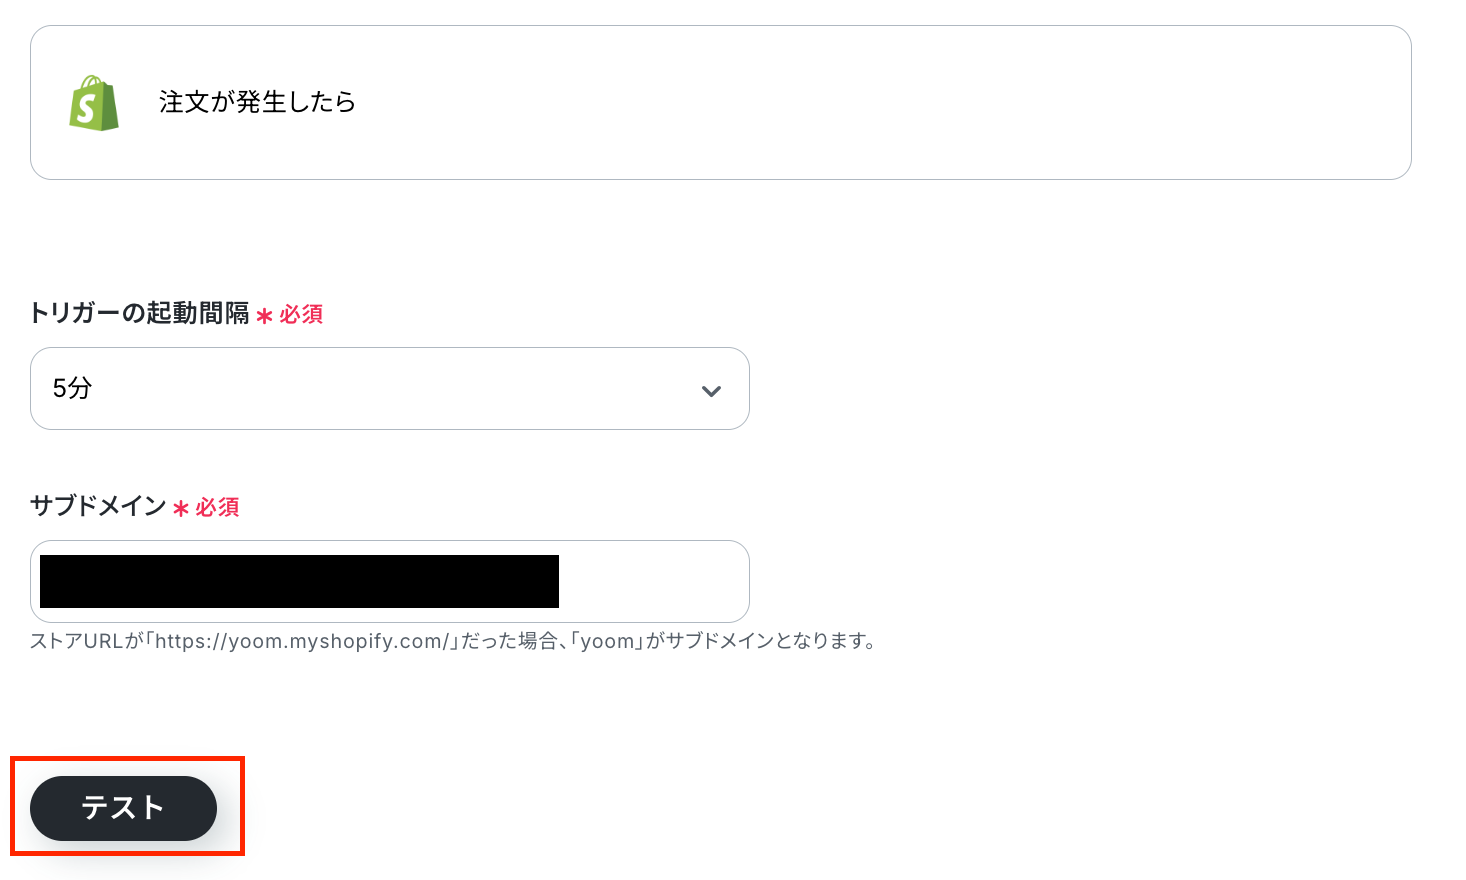Click the トリガーの起動間隔 field label
The width and height of the screenshot is (1466, 880).
pyautogui.click(x=140, y=313)
